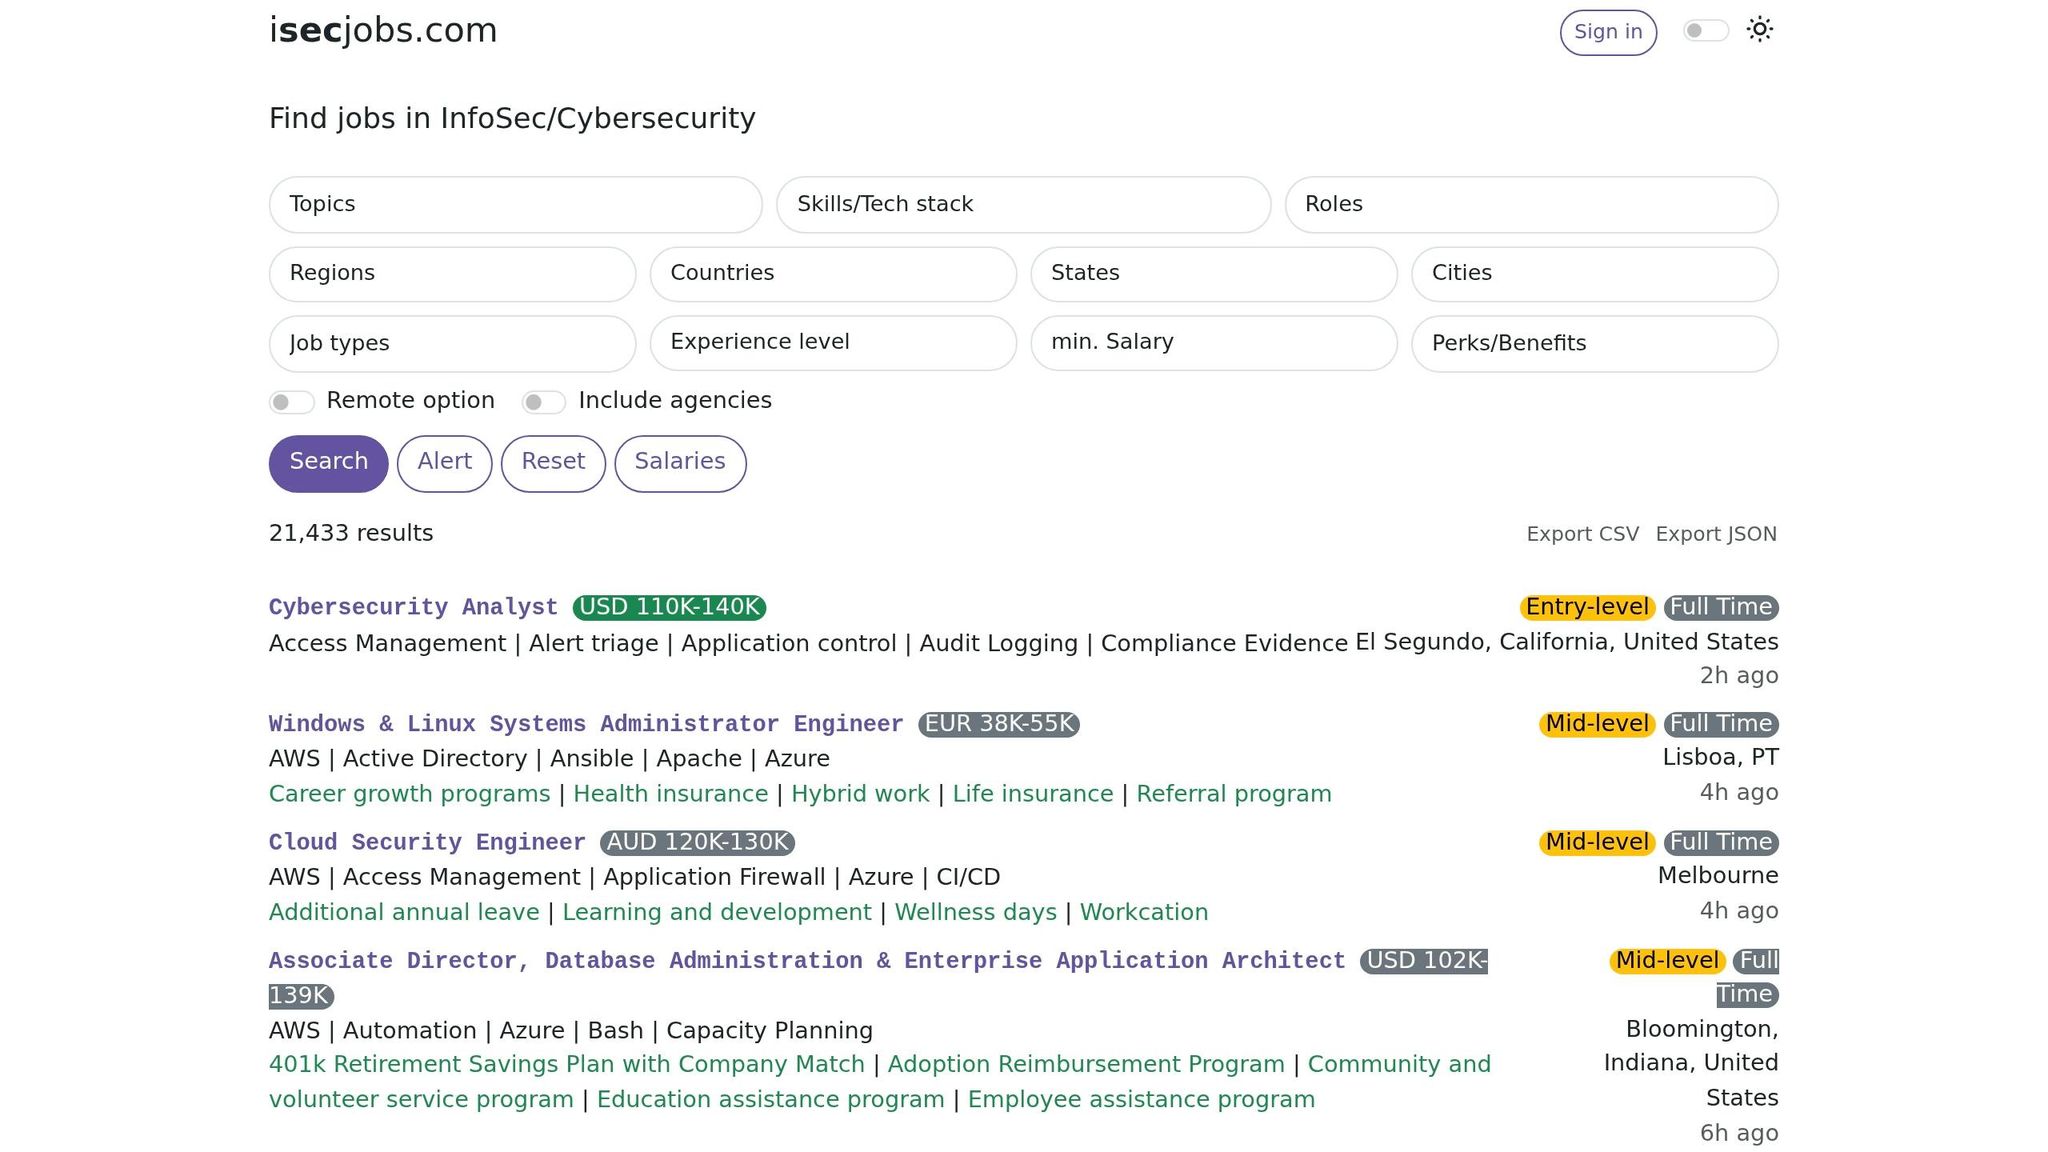
Task: Expand the Cities dropdown
Action: tap(1595, 274)
